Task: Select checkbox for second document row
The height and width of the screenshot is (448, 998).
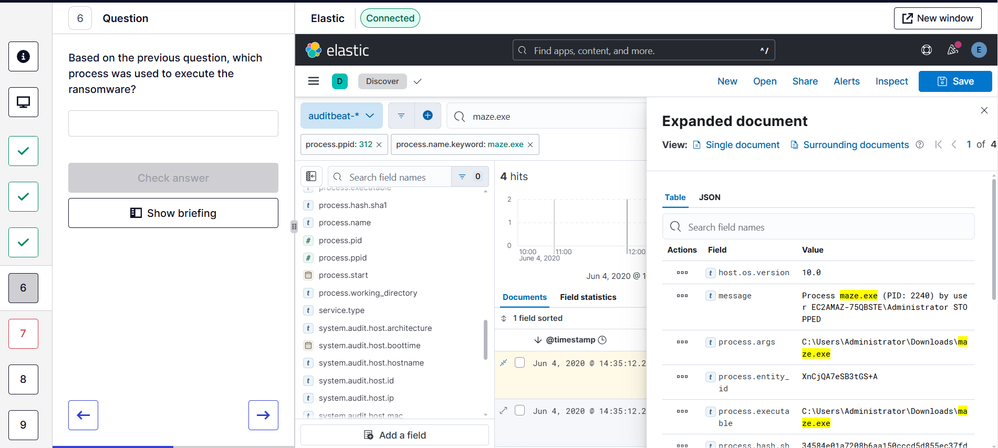Action: (519, 410)
